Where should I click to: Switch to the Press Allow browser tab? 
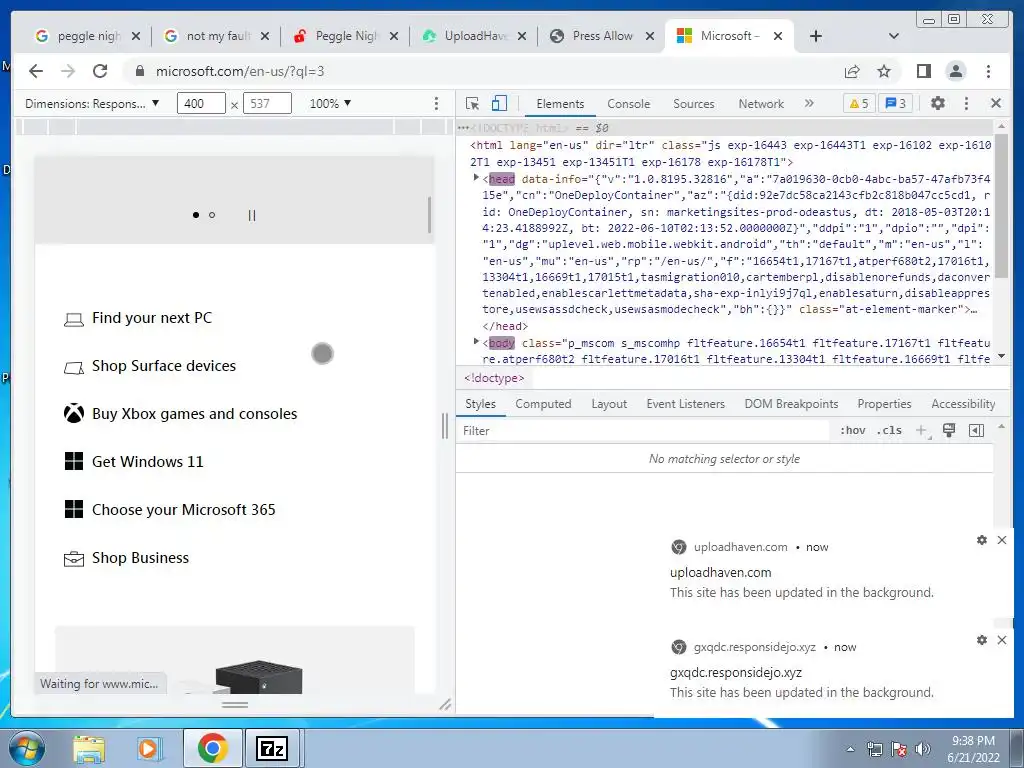click(x=601, y=36)
